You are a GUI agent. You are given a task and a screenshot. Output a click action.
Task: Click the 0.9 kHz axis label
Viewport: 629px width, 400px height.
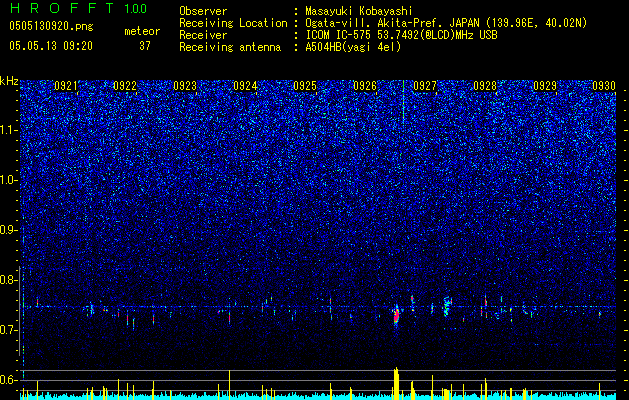click(8, 230)
